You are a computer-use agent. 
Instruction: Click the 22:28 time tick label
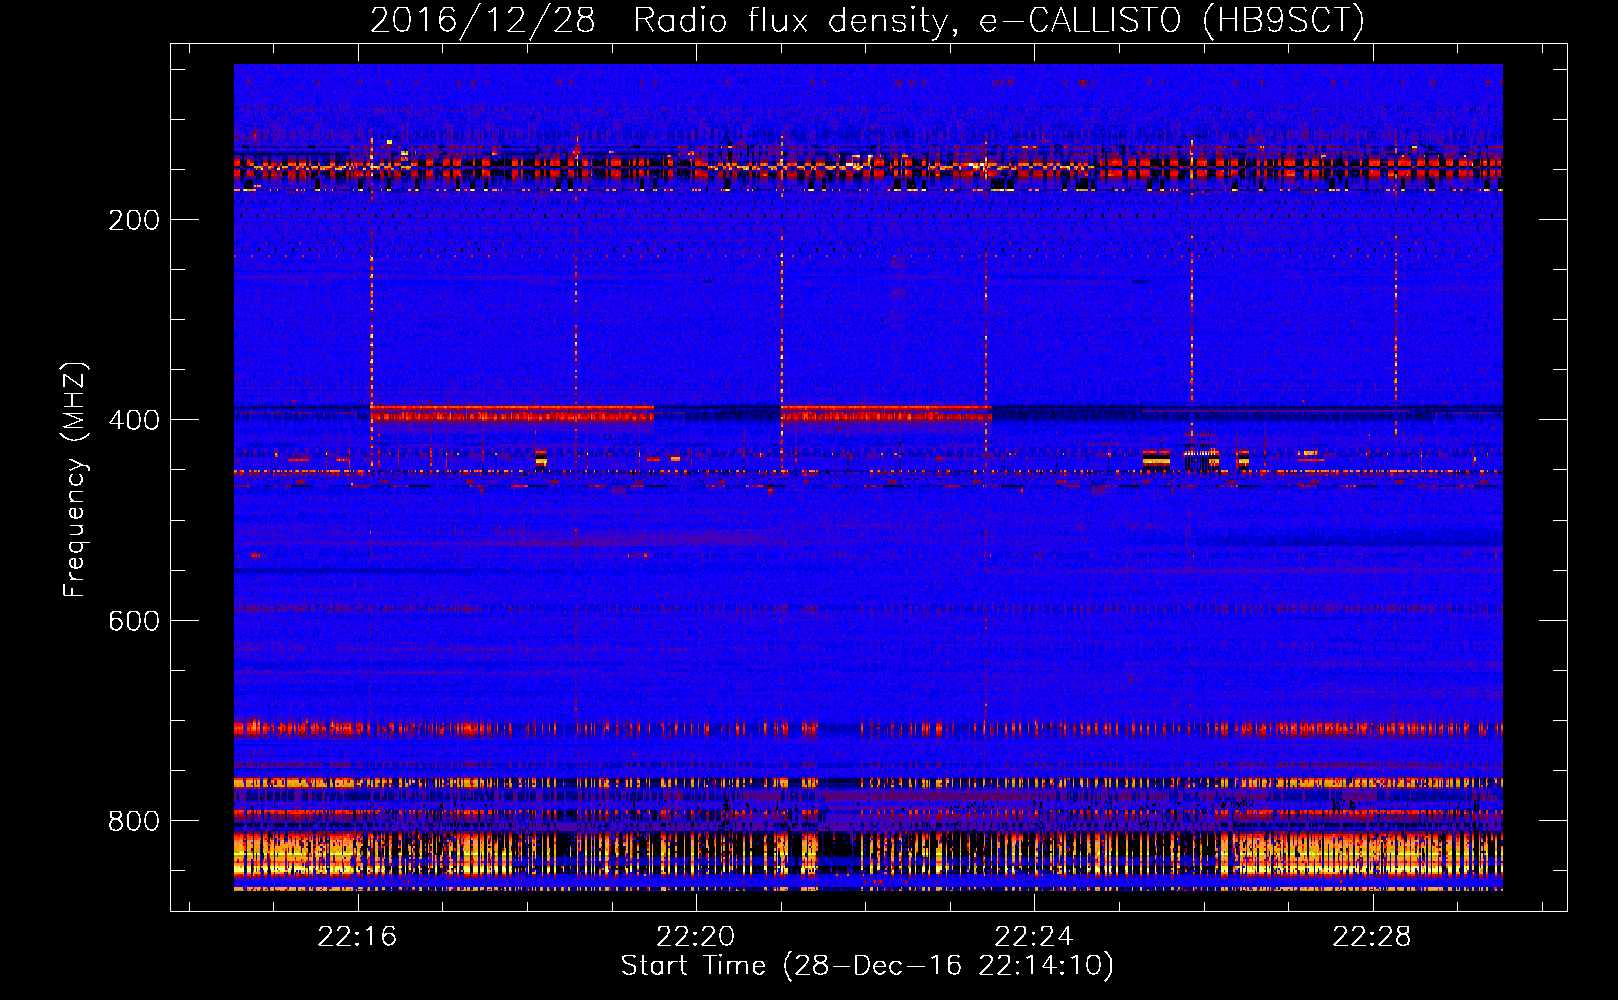click(x=1371, y=936)
